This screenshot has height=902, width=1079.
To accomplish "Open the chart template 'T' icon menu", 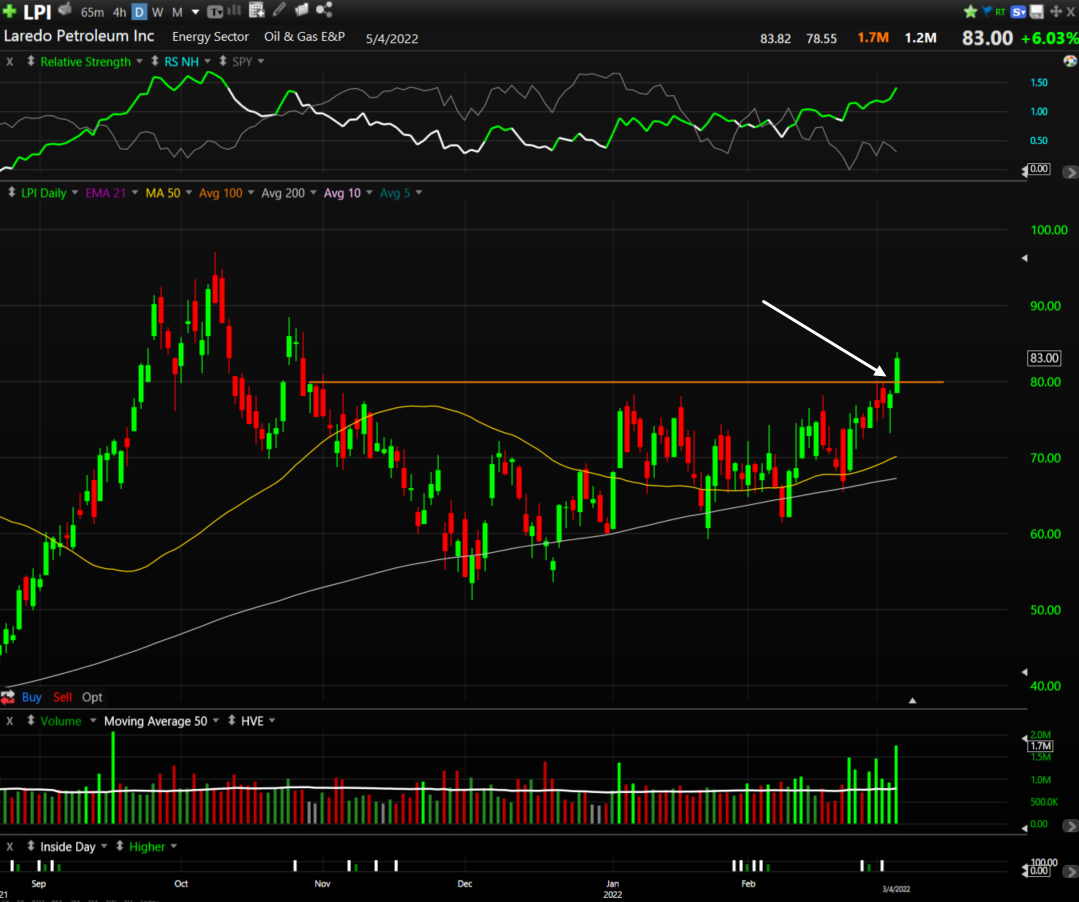I will point(215,12).
